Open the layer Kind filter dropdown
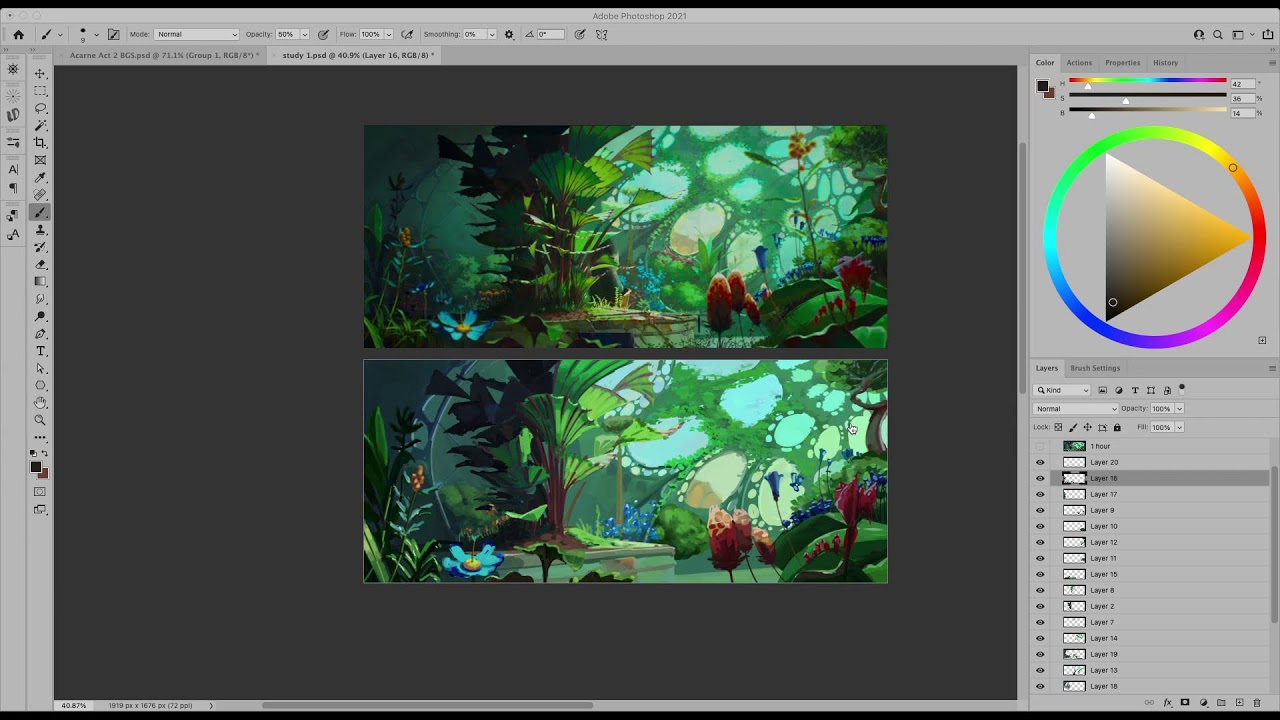 click(1062, 390)
